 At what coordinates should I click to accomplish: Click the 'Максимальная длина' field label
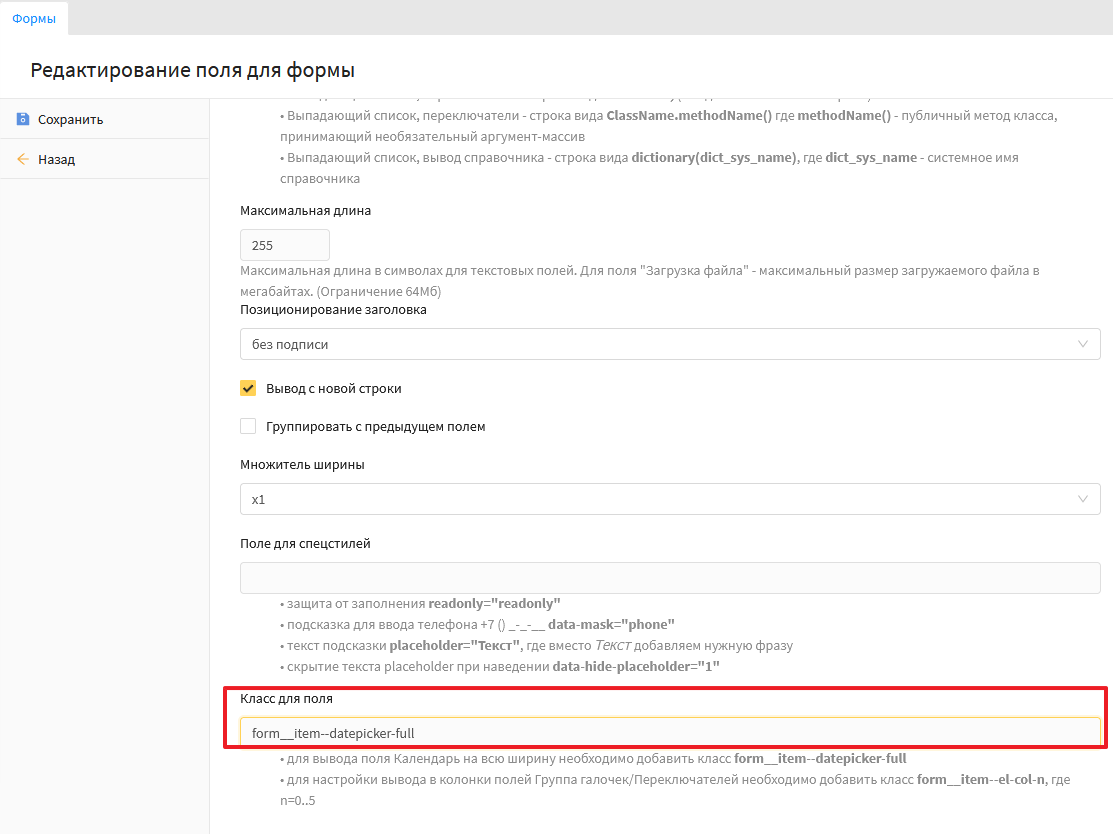[x=306, y=210]
